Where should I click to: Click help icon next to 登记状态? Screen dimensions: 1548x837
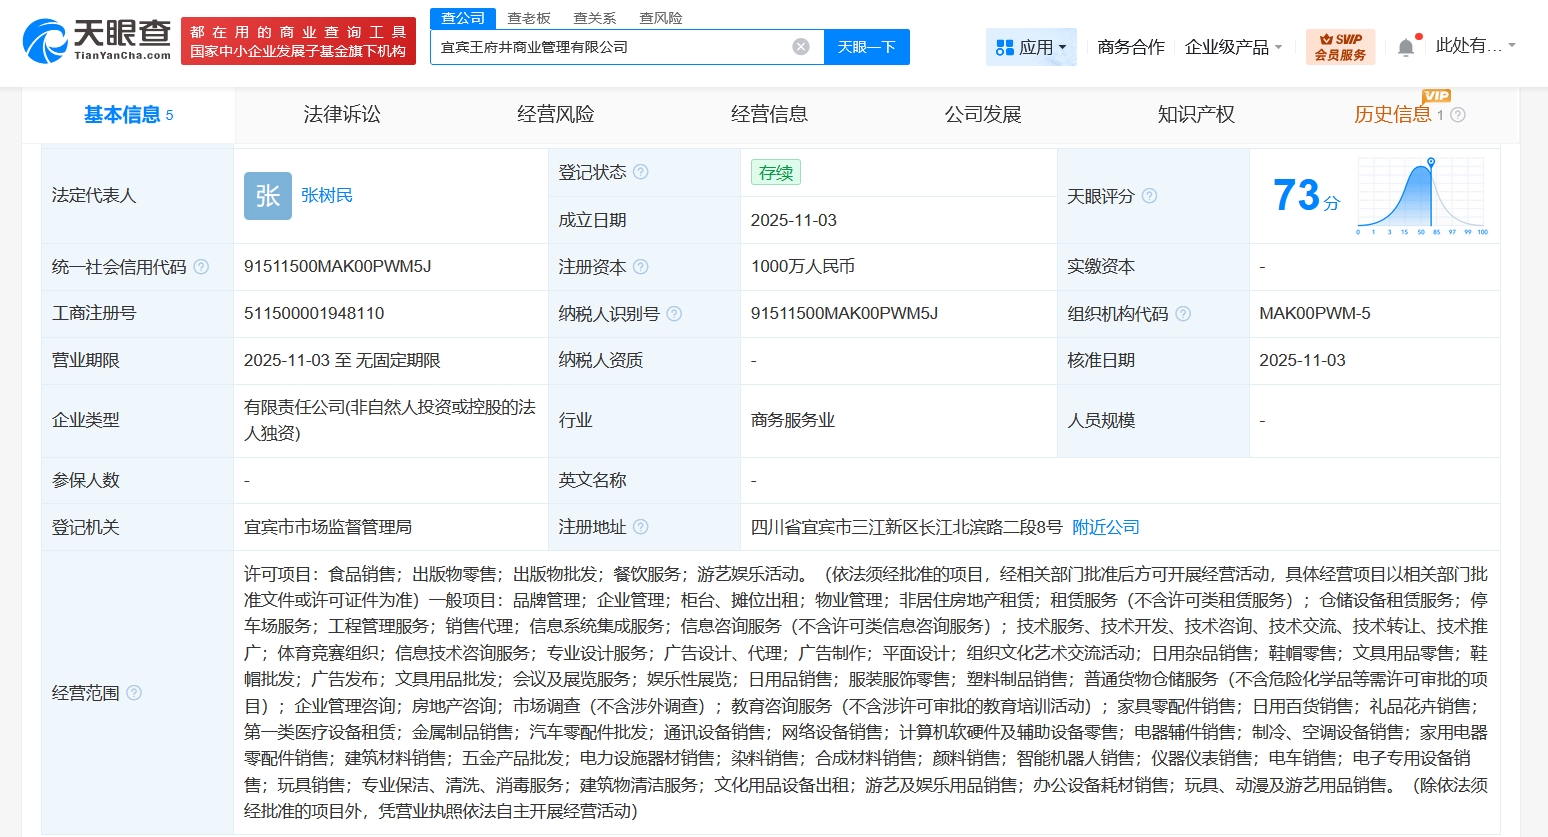tap(641, 172)
